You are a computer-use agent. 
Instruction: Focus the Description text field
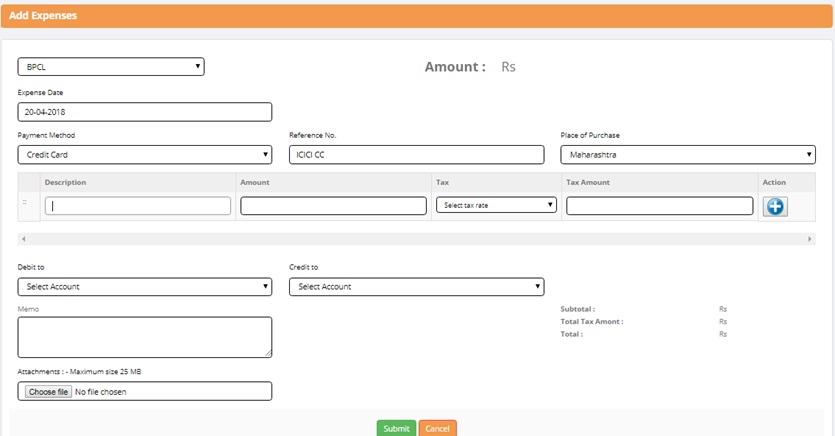coord(138,206)
